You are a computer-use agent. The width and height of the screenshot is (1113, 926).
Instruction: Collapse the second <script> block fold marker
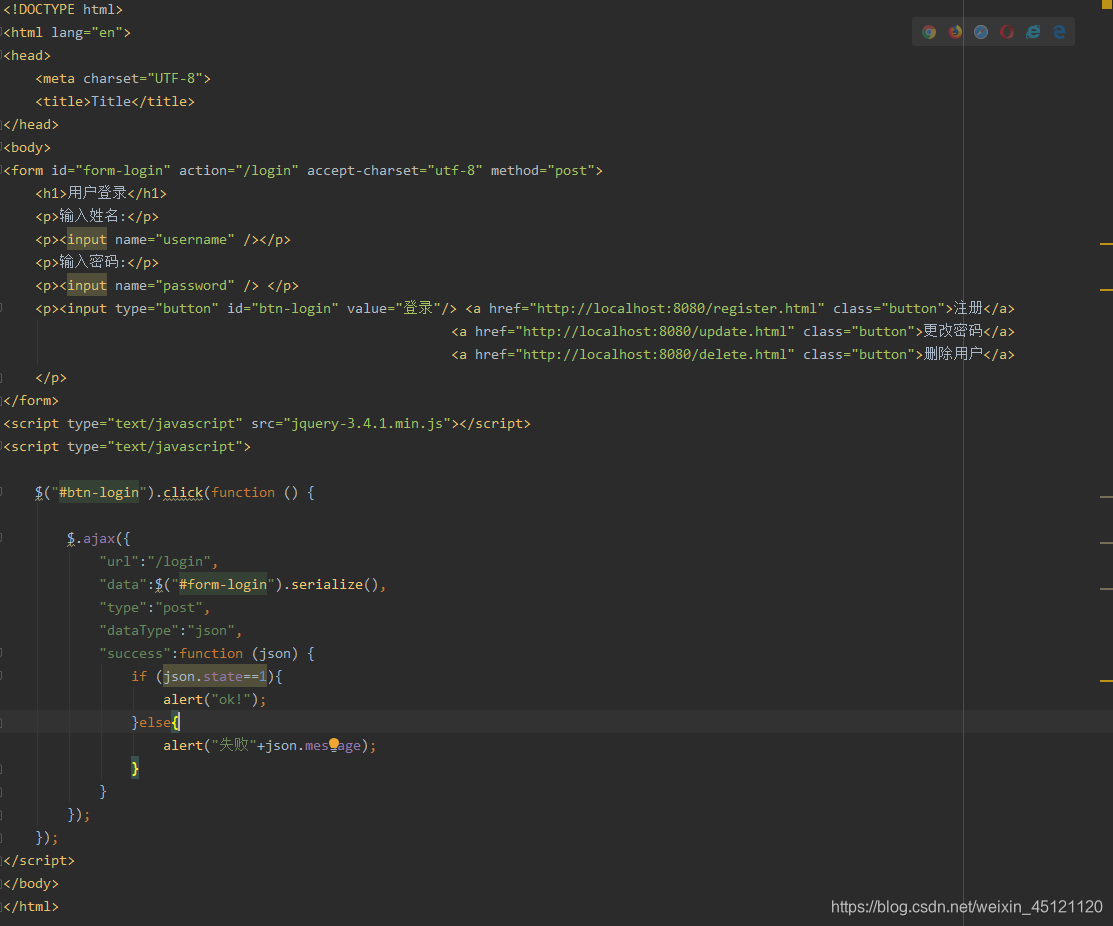(x=2, y=446)
